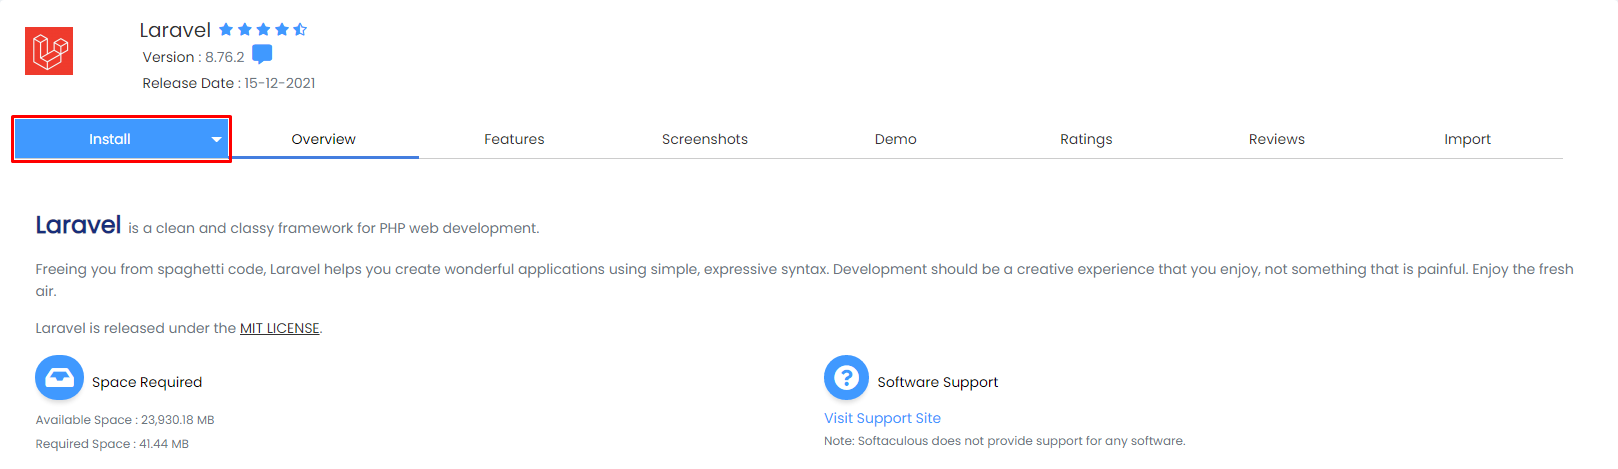Click the blue Install button
The image size is (1618, 469).
tap(110, 139)
